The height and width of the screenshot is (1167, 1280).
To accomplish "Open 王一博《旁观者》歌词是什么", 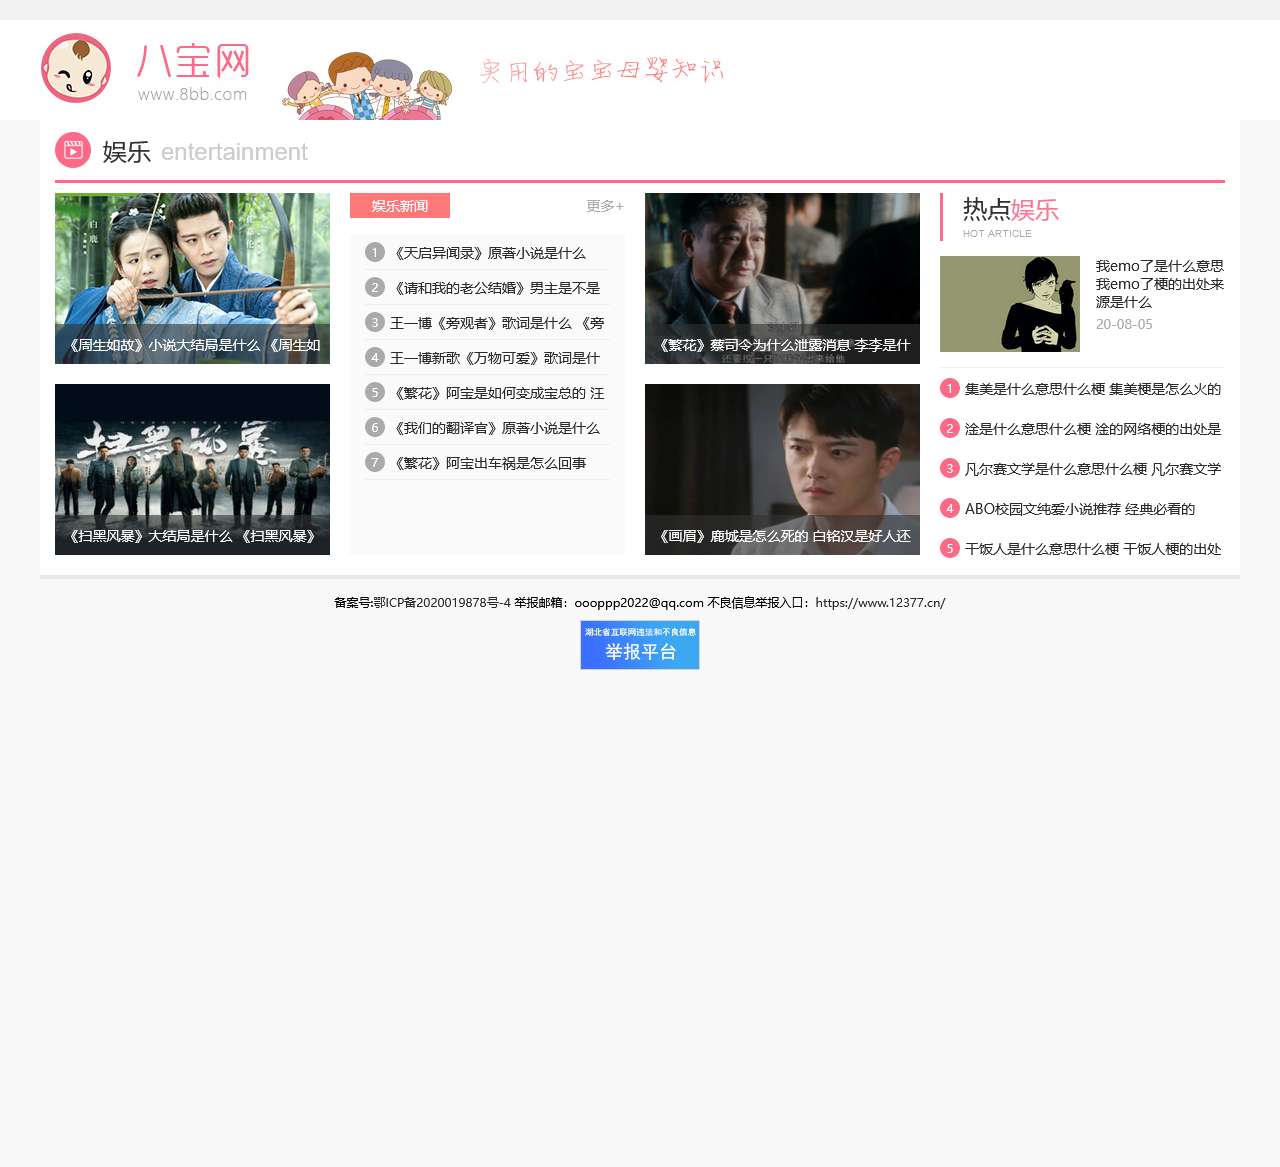I will coord(497,323).
